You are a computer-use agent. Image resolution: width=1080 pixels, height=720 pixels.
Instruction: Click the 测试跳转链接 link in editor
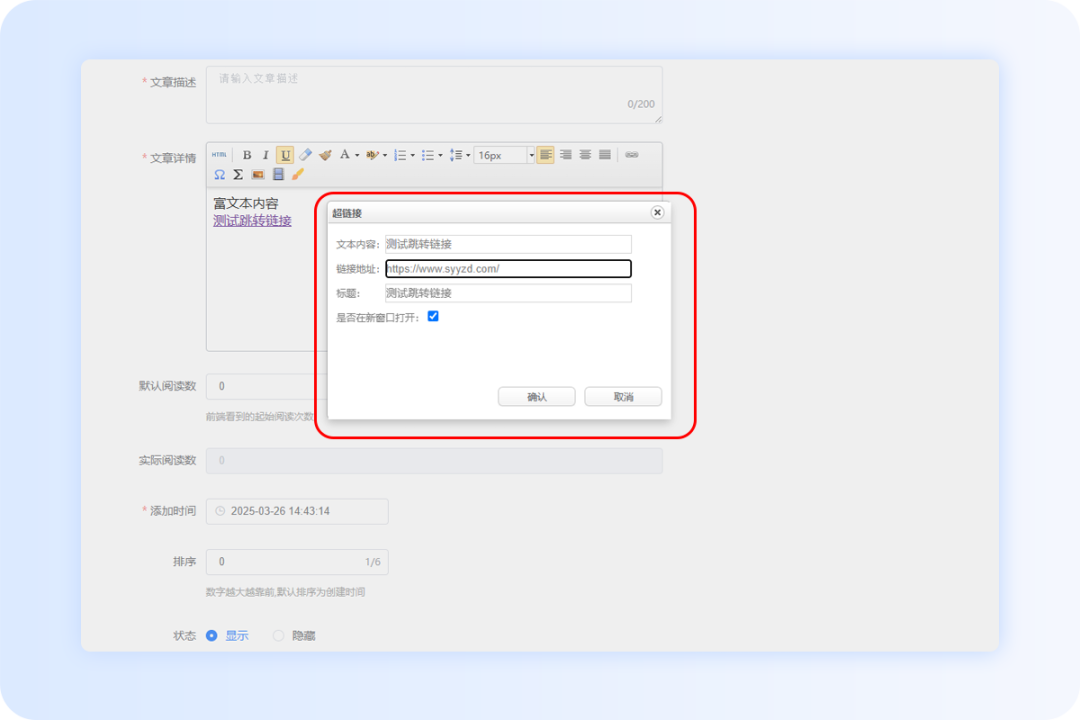252,221
